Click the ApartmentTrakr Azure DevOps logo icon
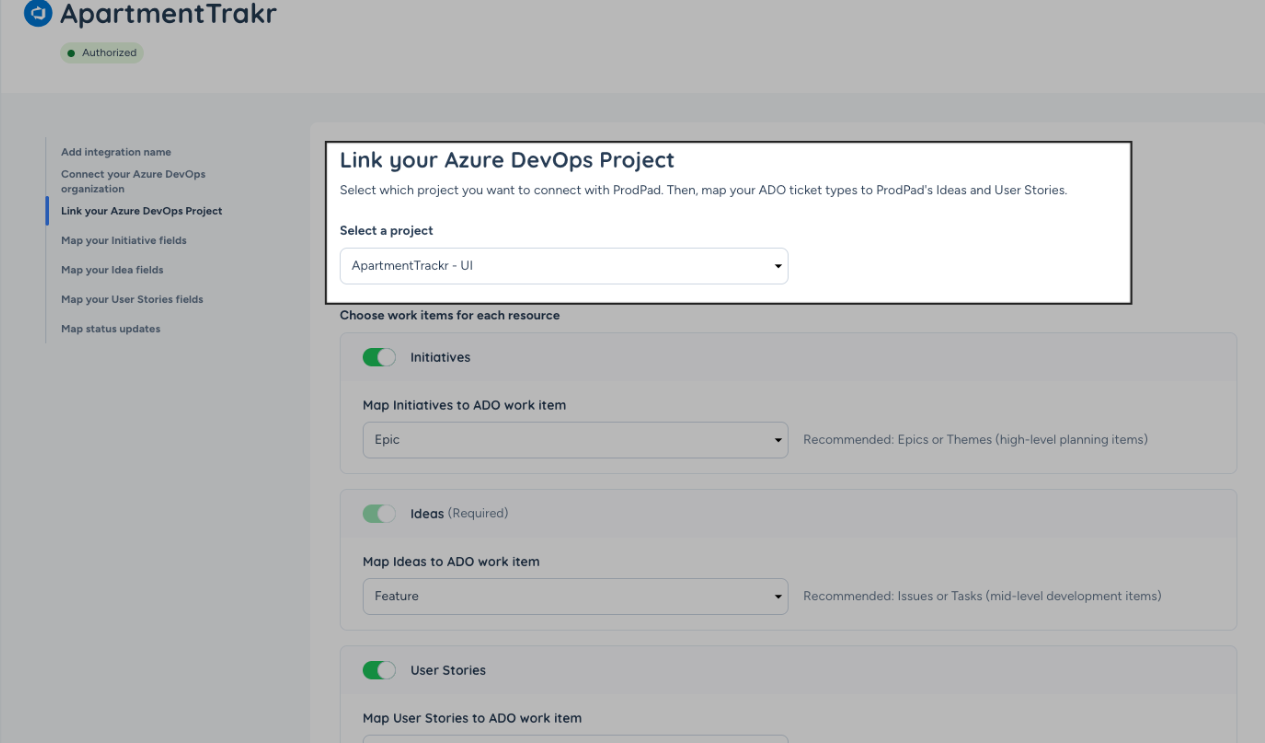 coord(38,15)
